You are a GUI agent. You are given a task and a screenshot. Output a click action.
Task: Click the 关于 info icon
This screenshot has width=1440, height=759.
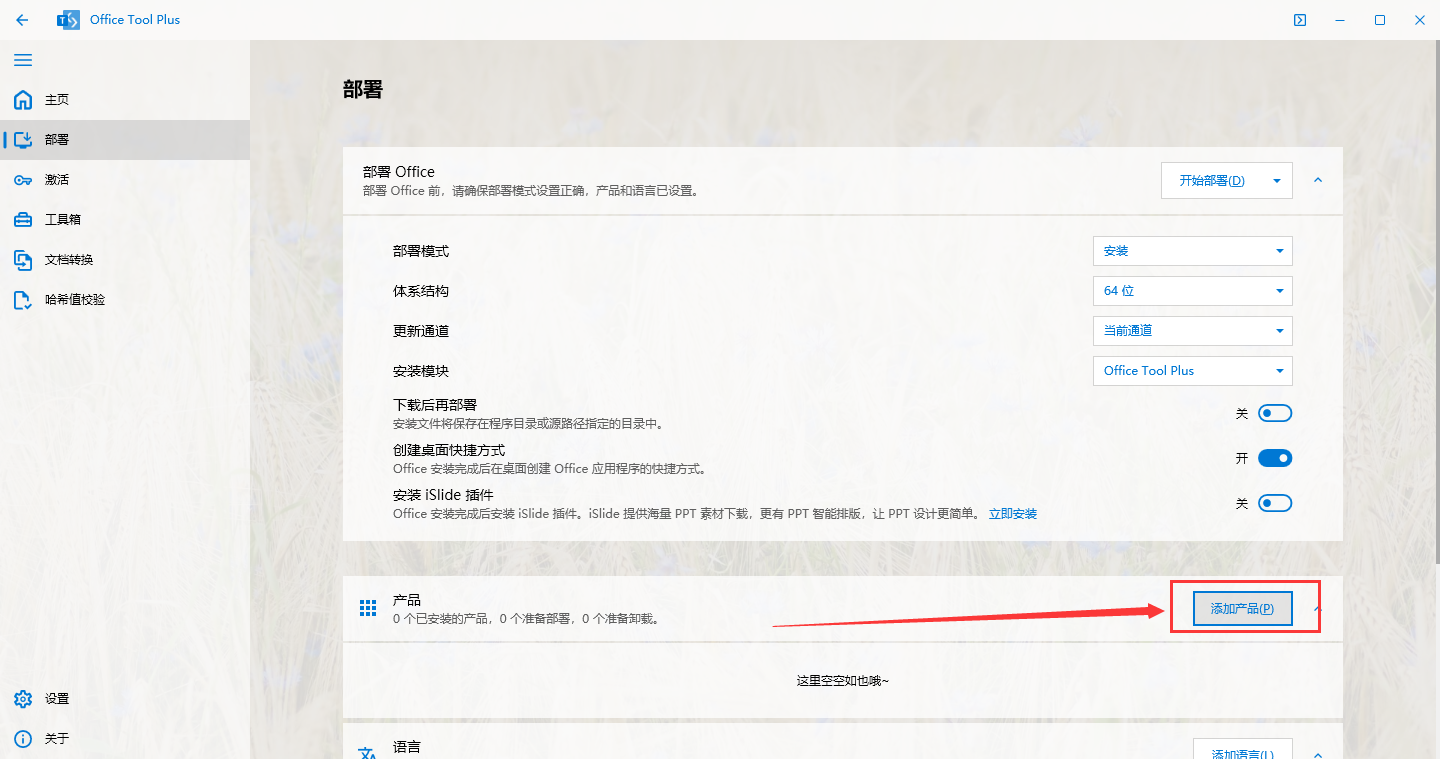tap(55, 738)
